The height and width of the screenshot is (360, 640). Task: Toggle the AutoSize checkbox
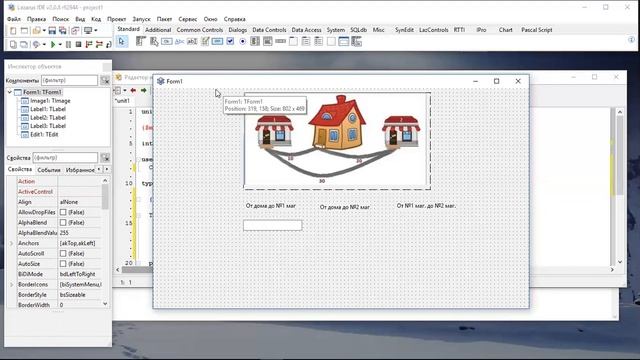[63, 264]
